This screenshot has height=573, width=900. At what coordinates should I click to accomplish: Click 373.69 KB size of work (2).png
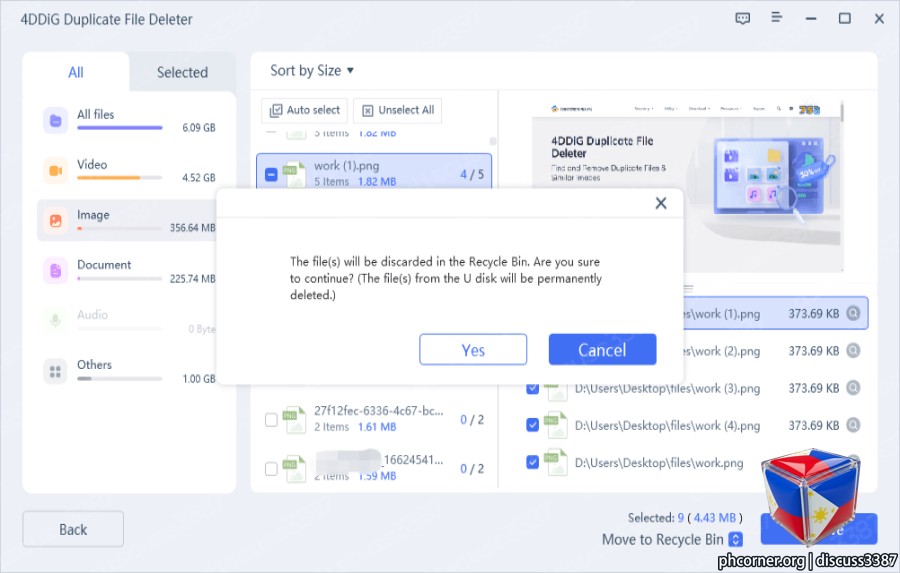coord(813,351)
